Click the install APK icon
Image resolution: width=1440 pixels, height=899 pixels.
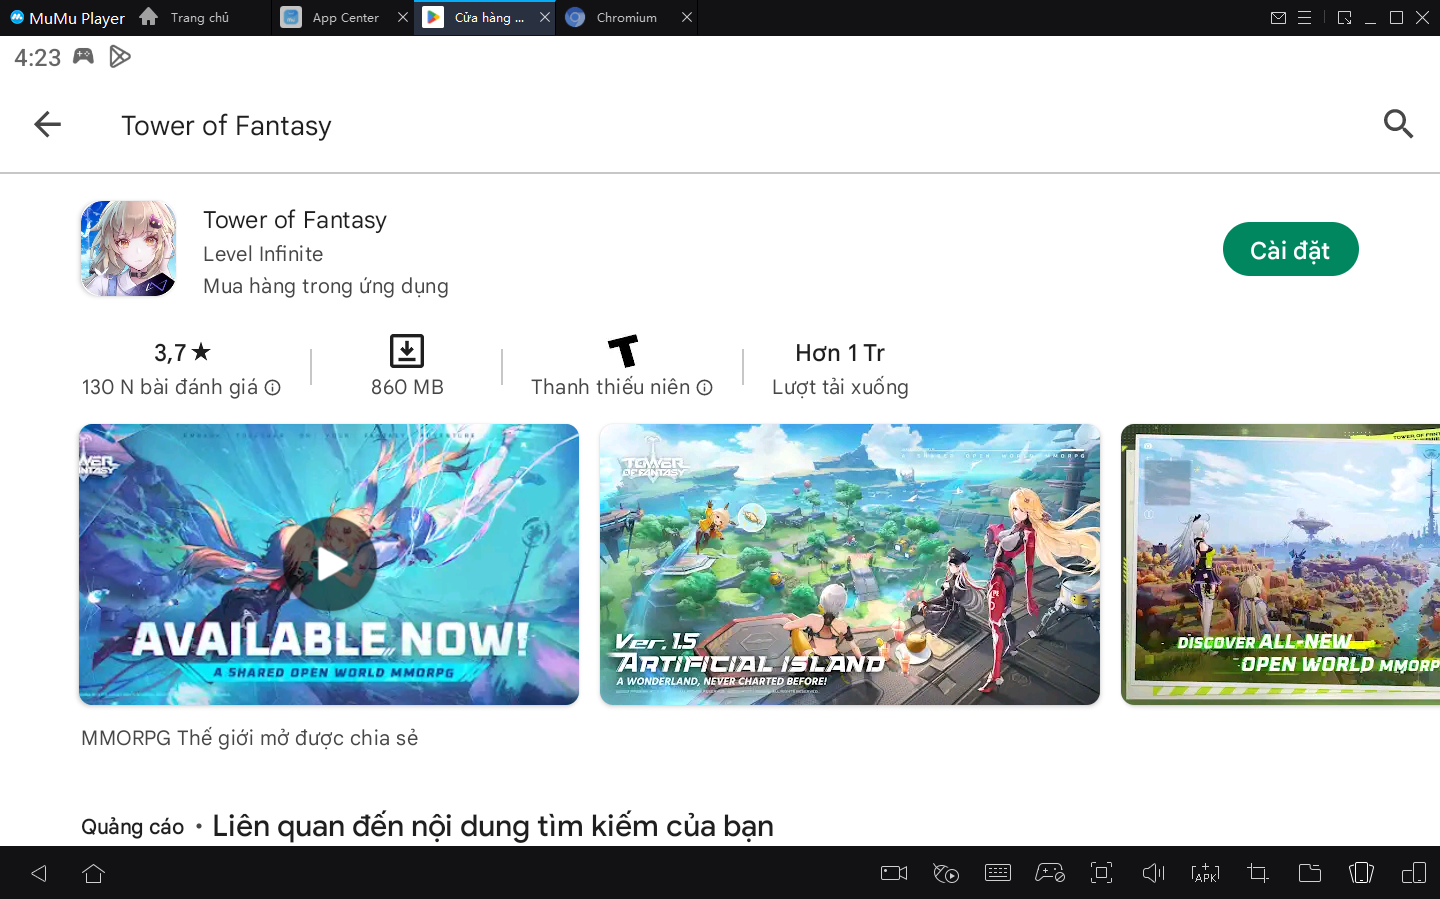coord(1205,873)
